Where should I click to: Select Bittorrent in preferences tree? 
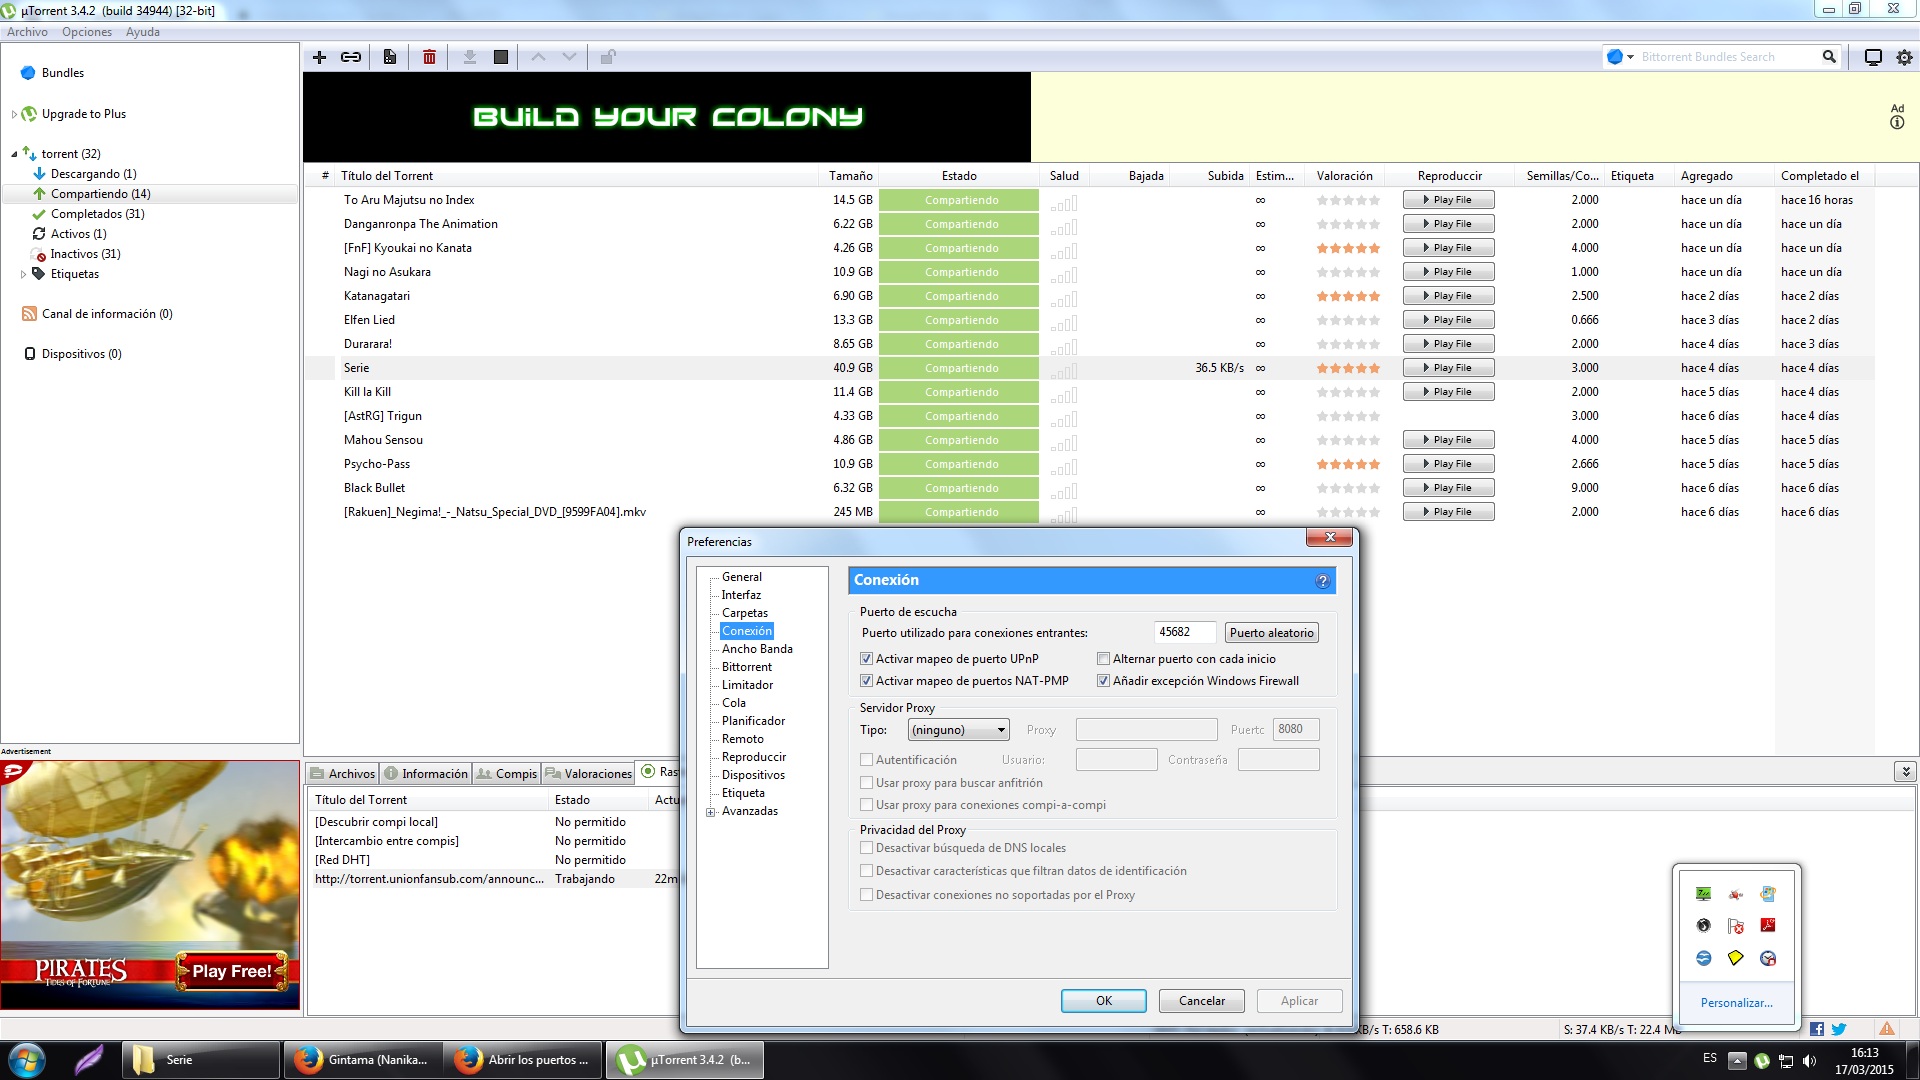point(747,667)
